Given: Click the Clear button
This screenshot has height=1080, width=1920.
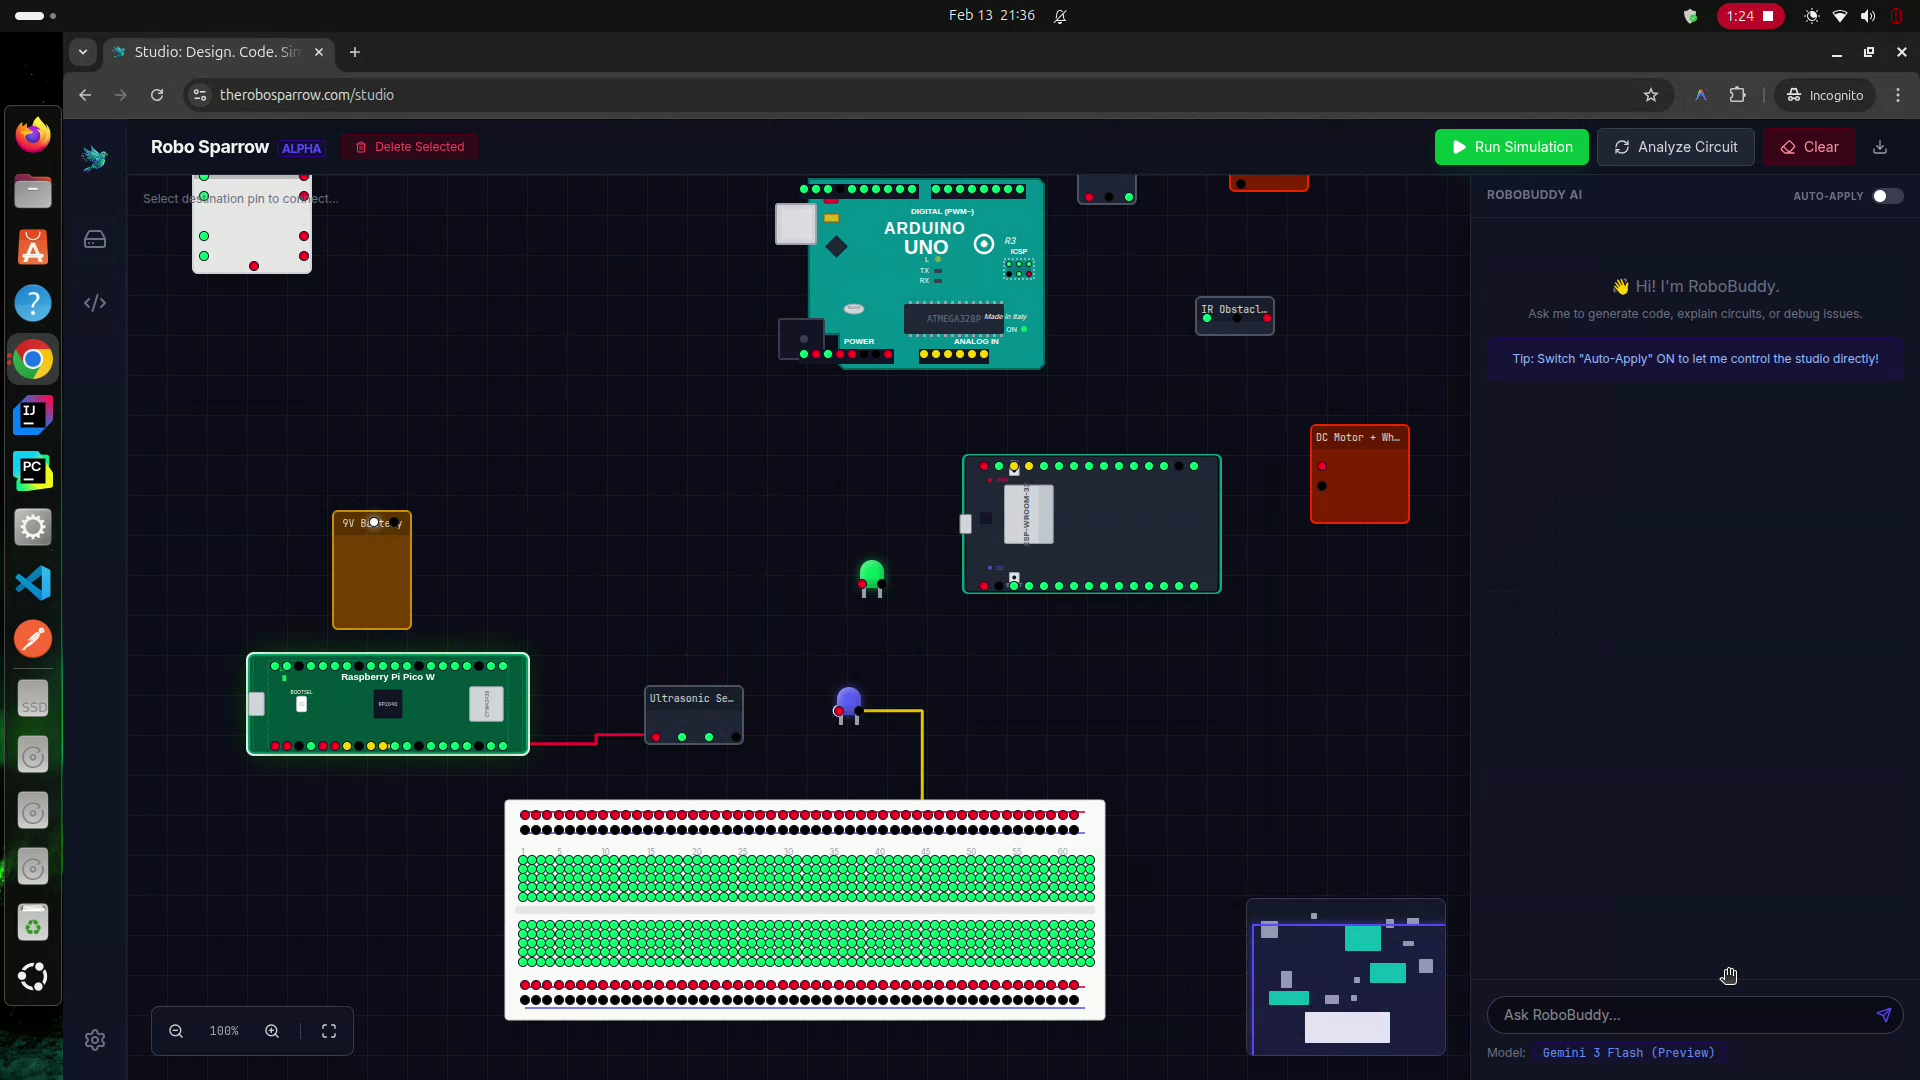Looking at the screenshot, I should (1809, 147).
